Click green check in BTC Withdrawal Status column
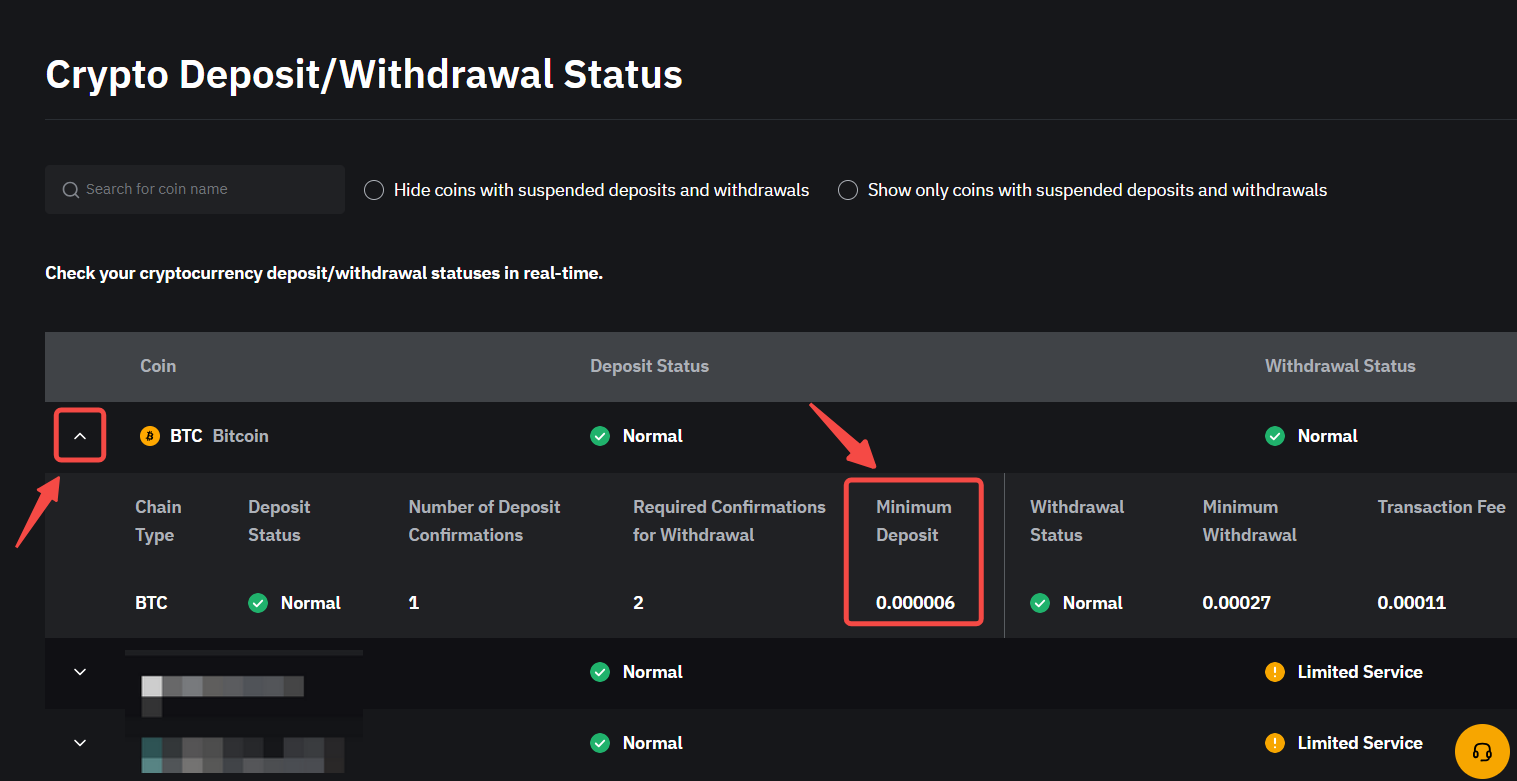 (x=1275, y=436)
